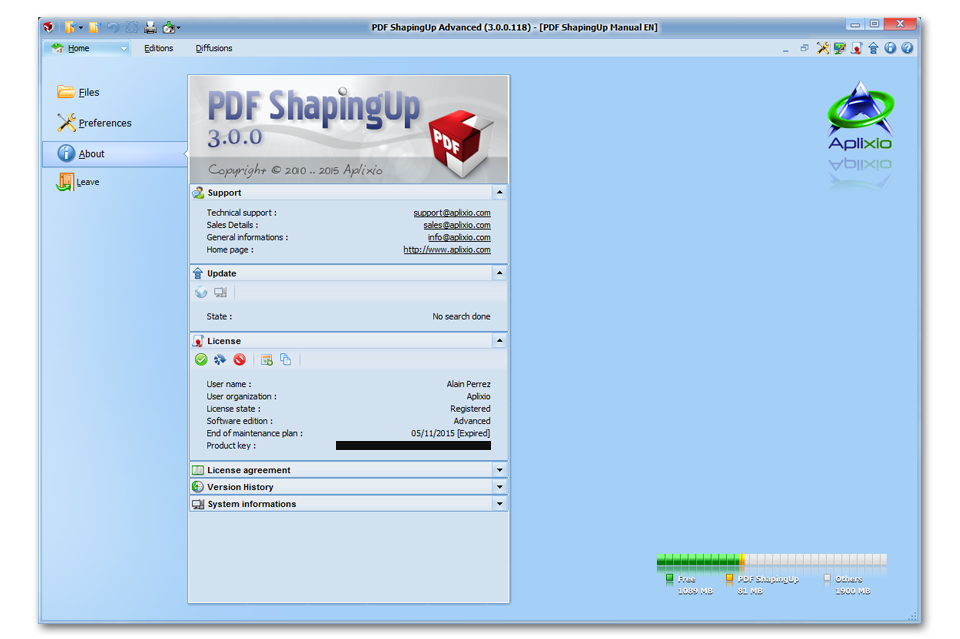Click the license certificate icon in top-right toolbar
960x639 pixels.
(x=857, y=48)
